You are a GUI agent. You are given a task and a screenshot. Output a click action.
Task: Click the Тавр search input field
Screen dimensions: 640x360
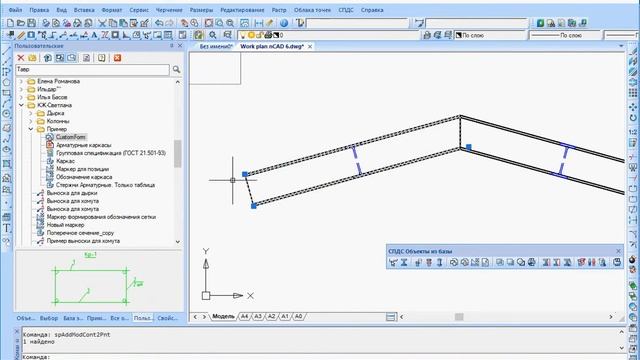92,69
